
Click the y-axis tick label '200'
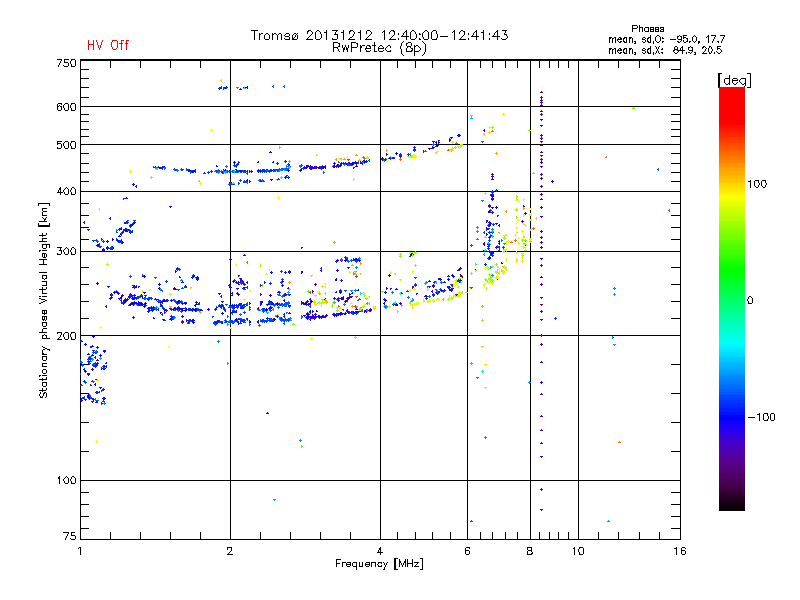click(x=66, y=336)
